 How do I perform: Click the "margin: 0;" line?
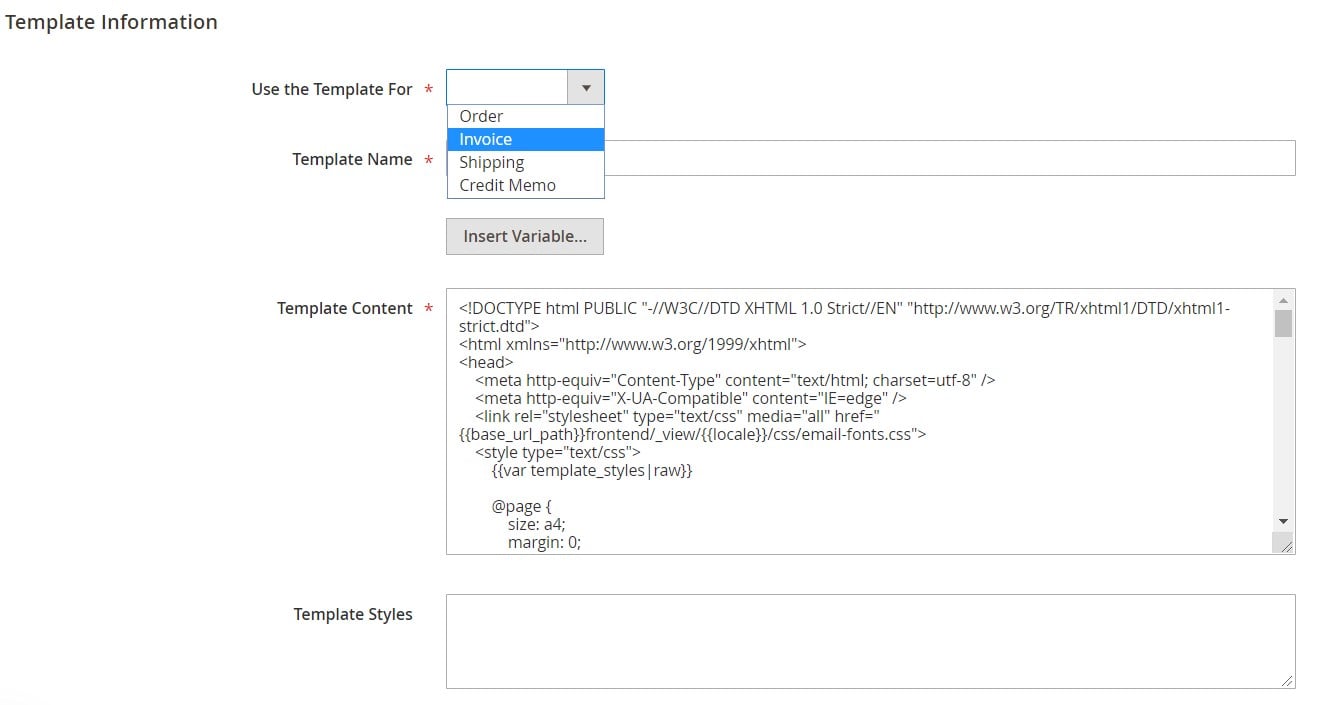(544, 542)
